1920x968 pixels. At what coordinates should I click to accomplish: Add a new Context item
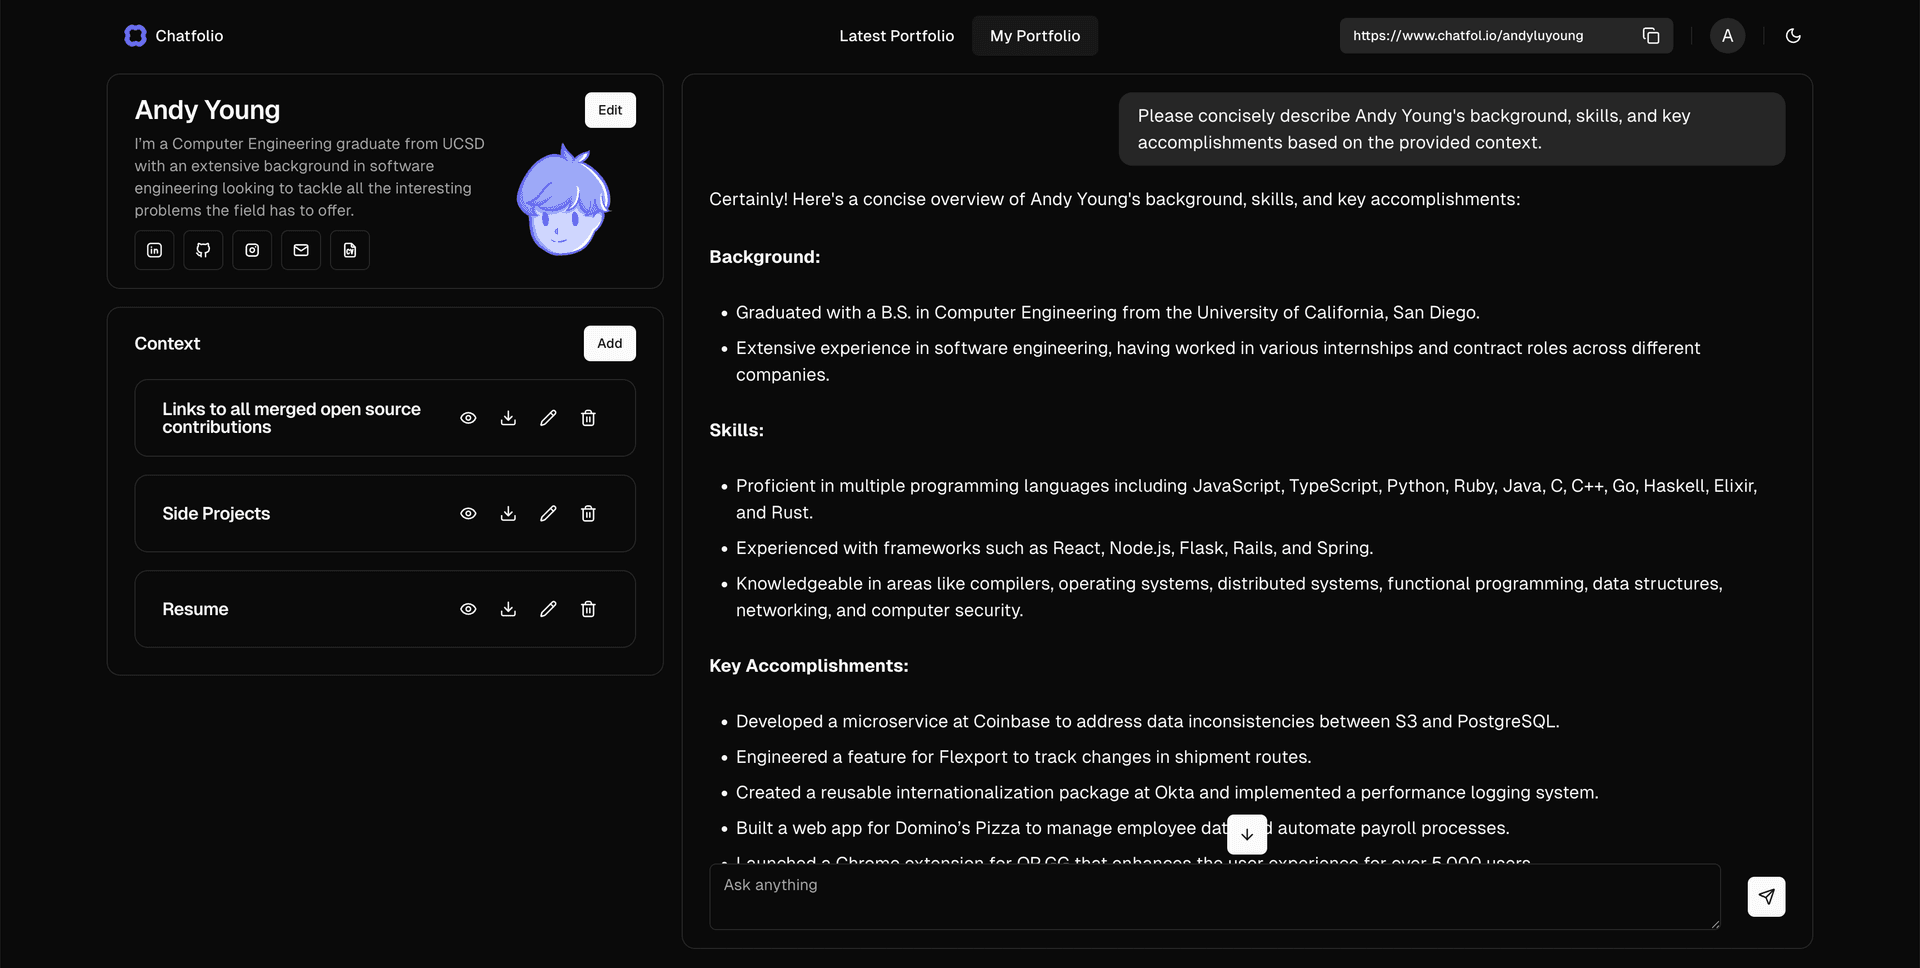point(609,343)
